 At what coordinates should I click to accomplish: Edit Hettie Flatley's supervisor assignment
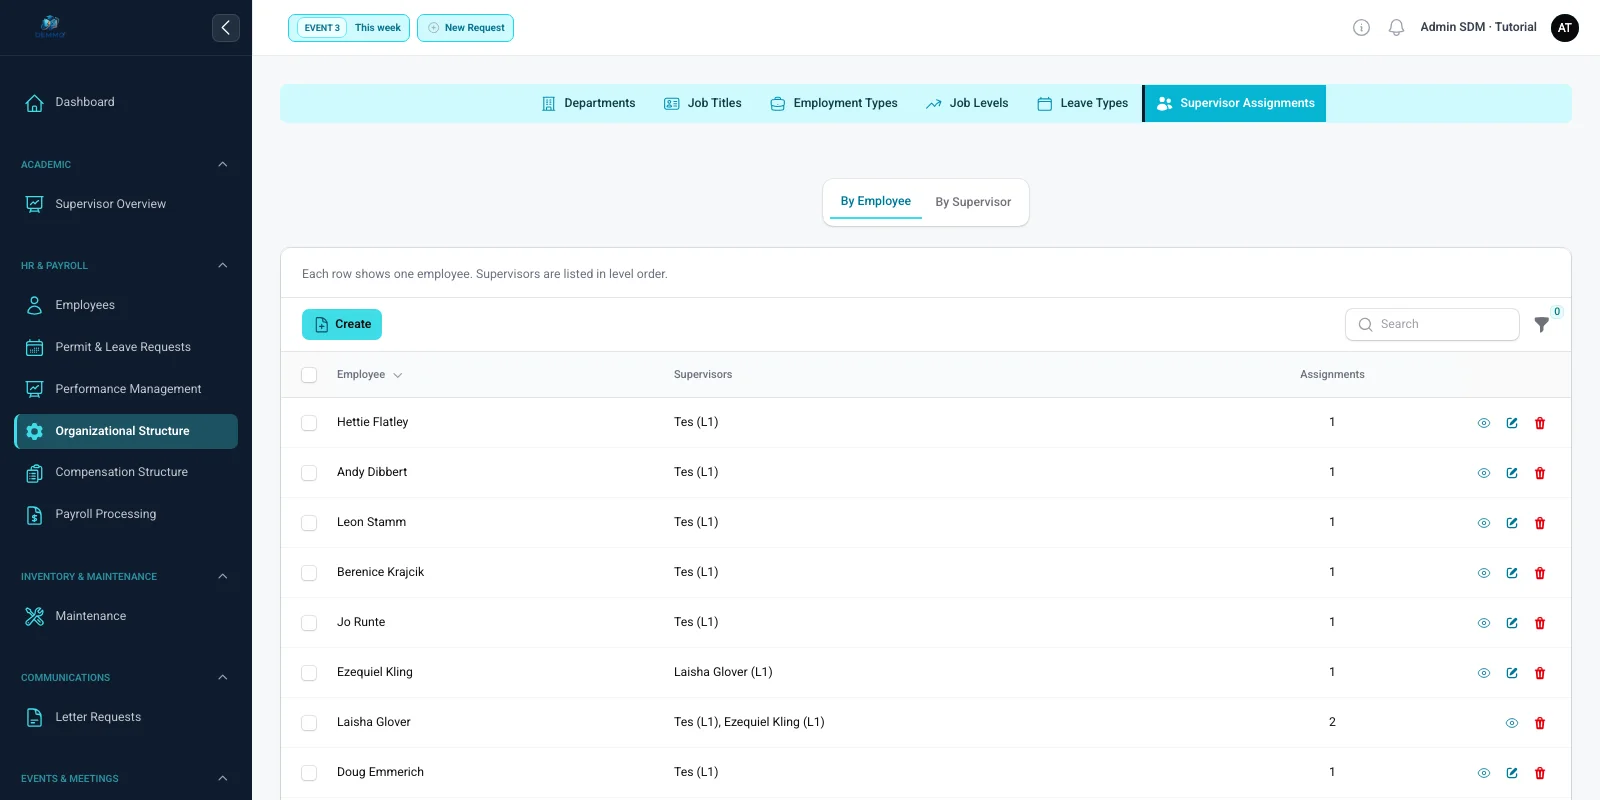[x=1512, y=423]
